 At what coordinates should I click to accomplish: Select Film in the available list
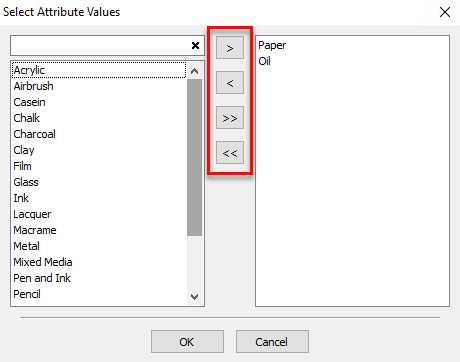[99, 166]
